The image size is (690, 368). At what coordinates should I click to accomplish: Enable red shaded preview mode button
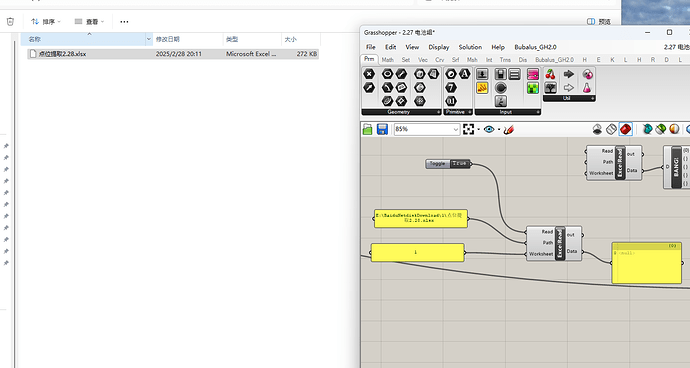(x=625, y=129)
